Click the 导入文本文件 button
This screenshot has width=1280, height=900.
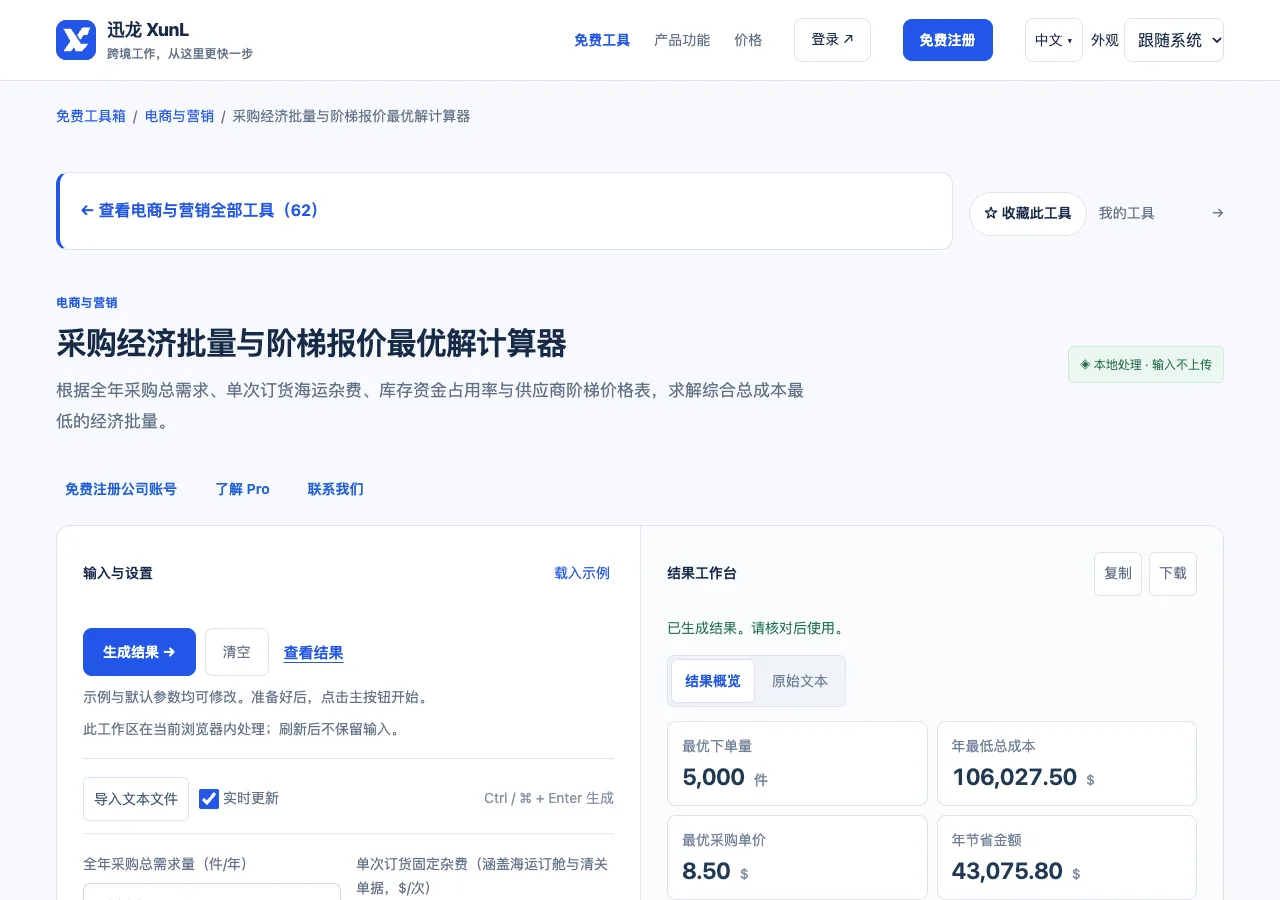click(136, 799)
